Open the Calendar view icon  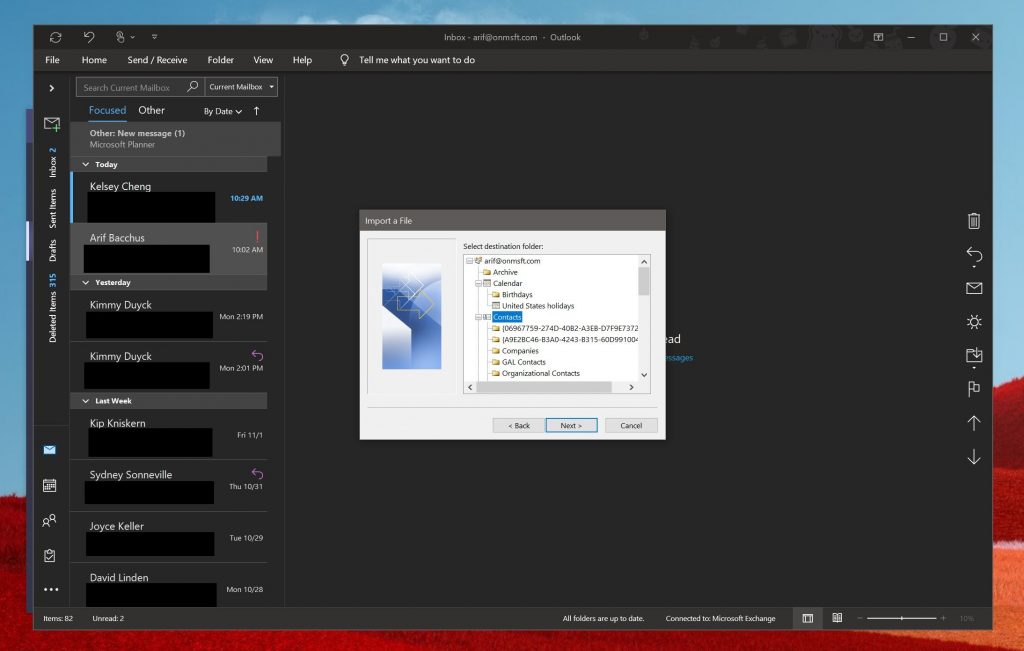tap(50, 486)
